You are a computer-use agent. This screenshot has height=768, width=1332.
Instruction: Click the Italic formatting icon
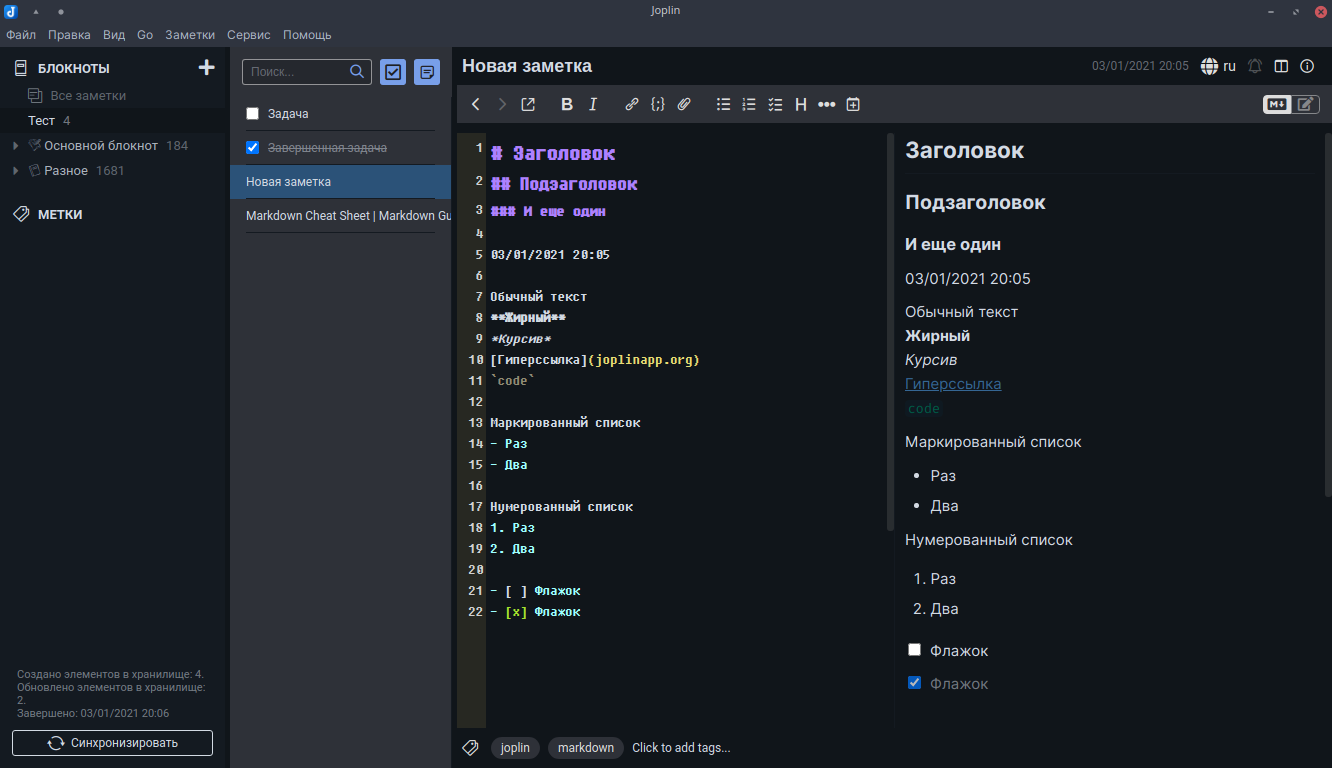(593, 104)
